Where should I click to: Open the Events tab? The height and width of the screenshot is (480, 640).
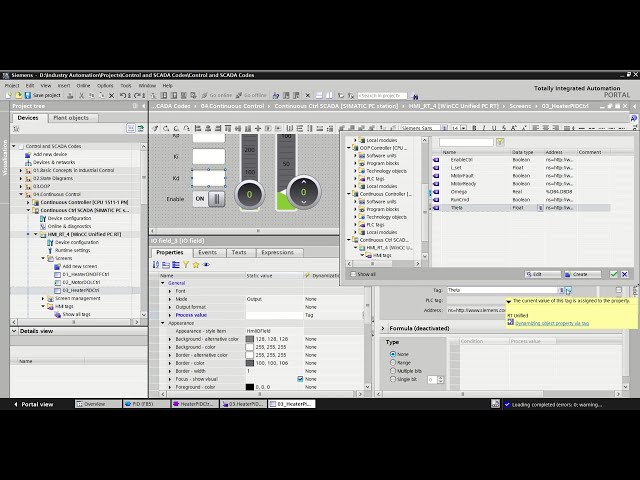[207, 253]
